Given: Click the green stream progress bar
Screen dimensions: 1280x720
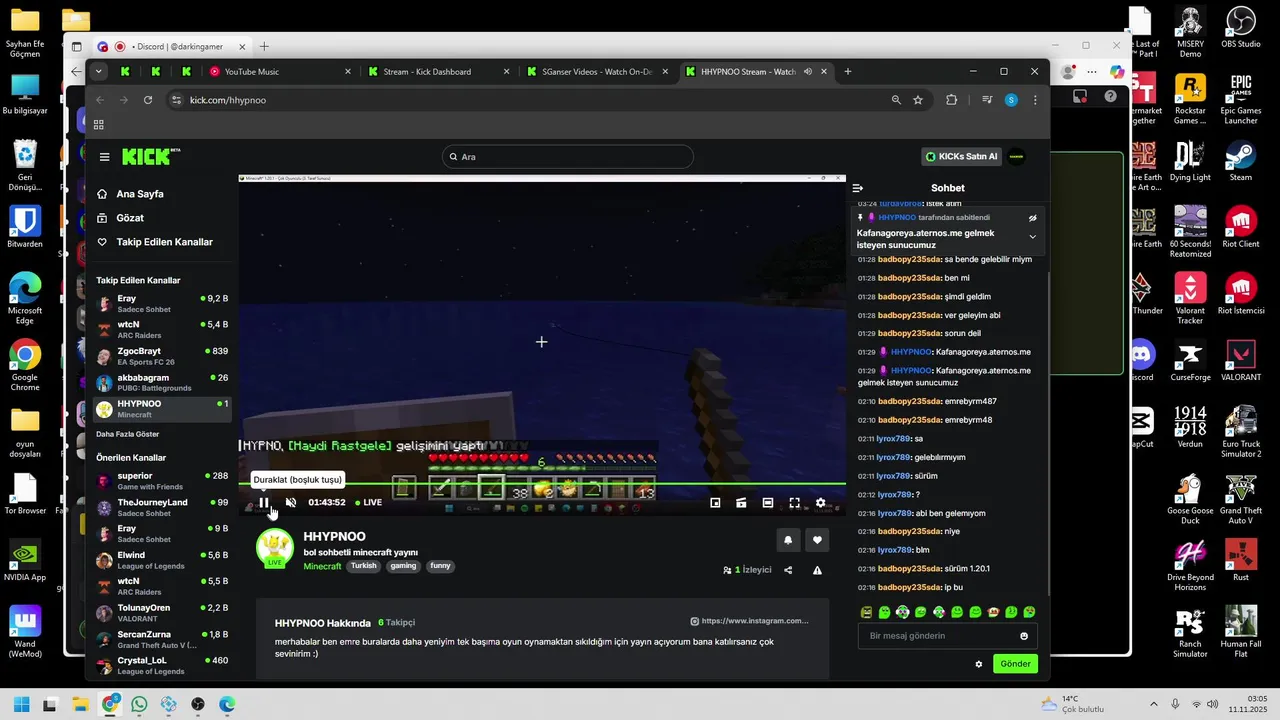Looking at the screenshot, I should [x=542, y=484].
